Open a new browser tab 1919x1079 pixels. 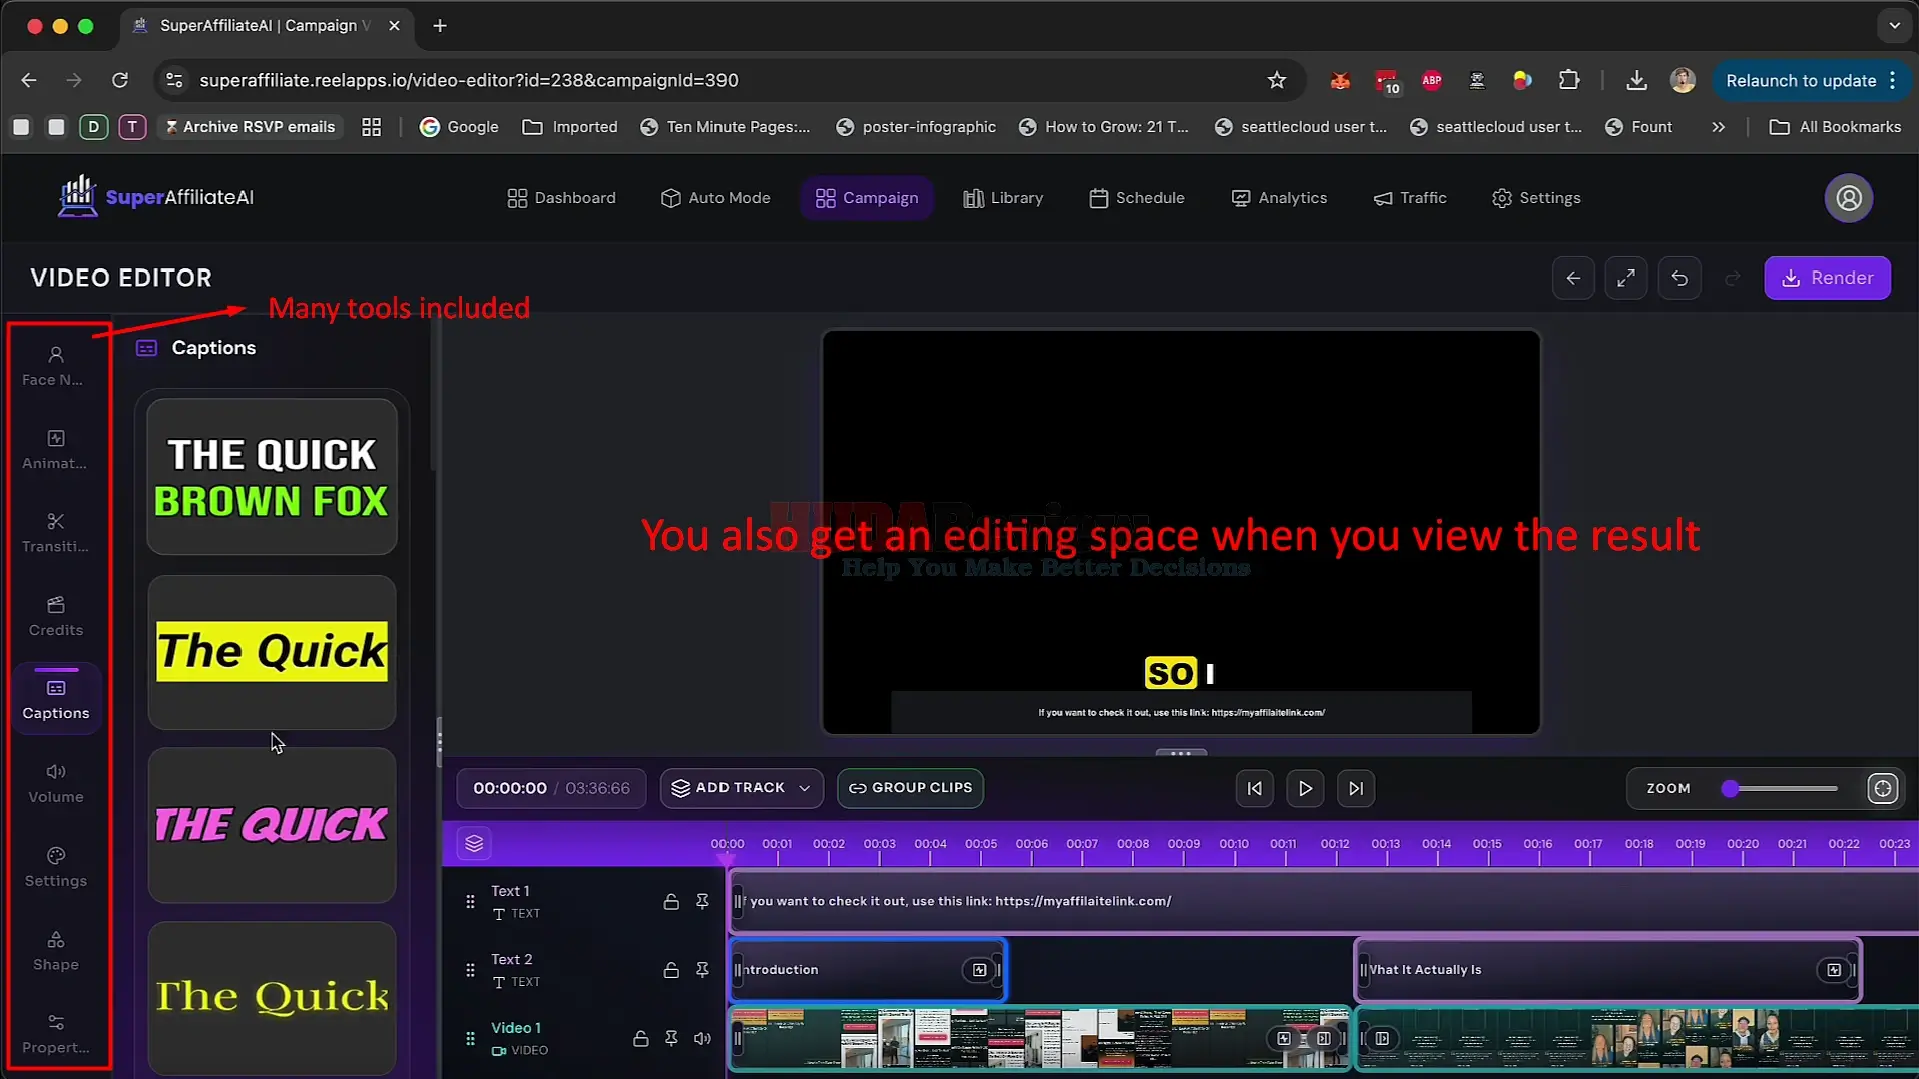point(440,26)
